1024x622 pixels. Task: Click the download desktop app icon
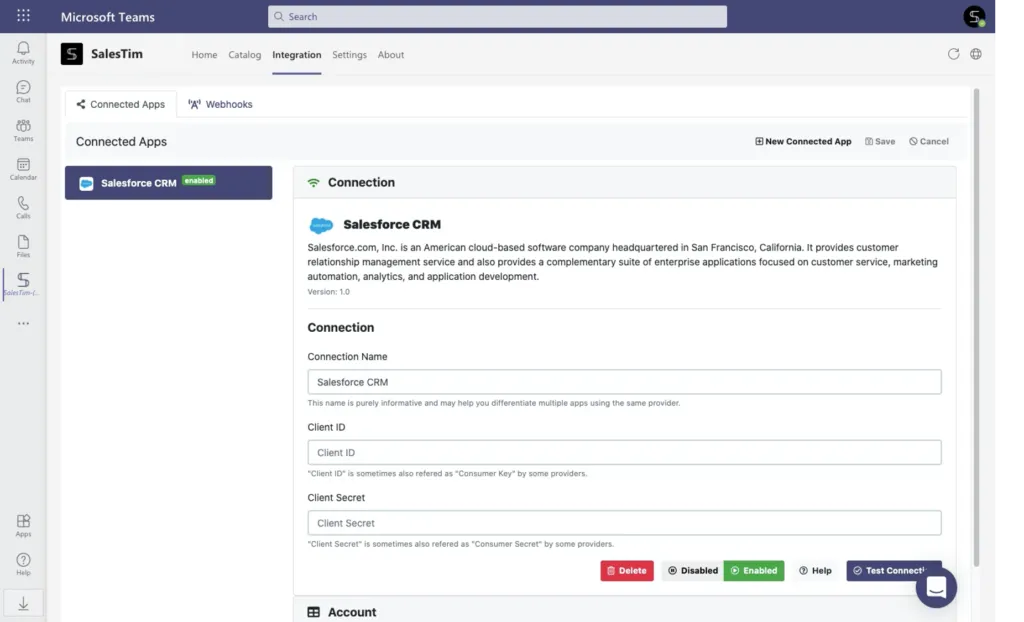pyautogui.click(x=24, y=603)
